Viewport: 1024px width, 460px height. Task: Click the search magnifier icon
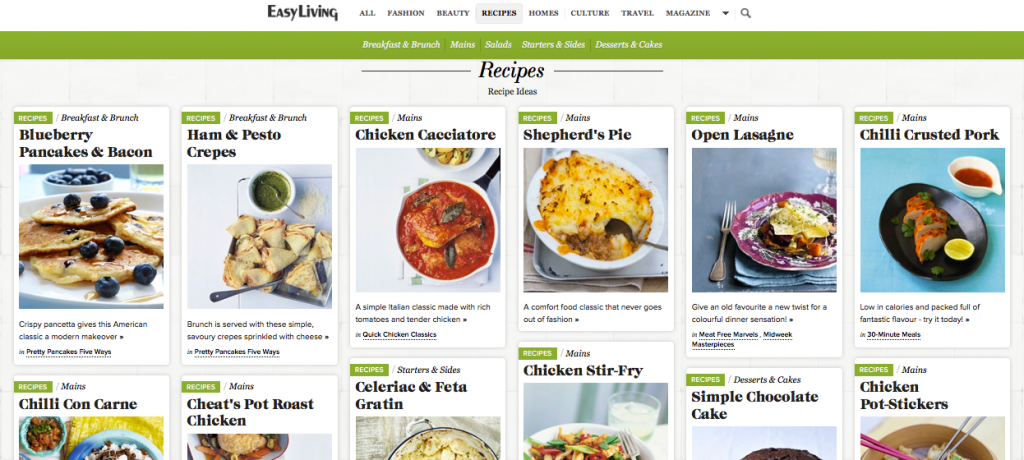click(x=746, y=13)
